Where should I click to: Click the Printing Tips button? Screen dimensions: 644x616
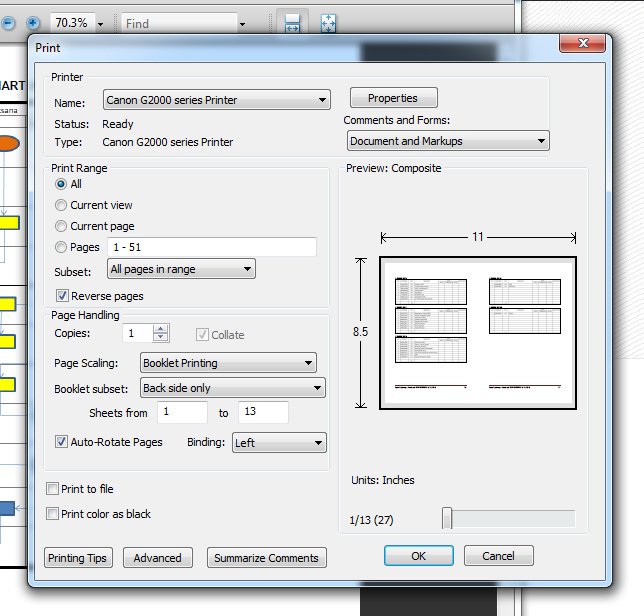point(78,558)
